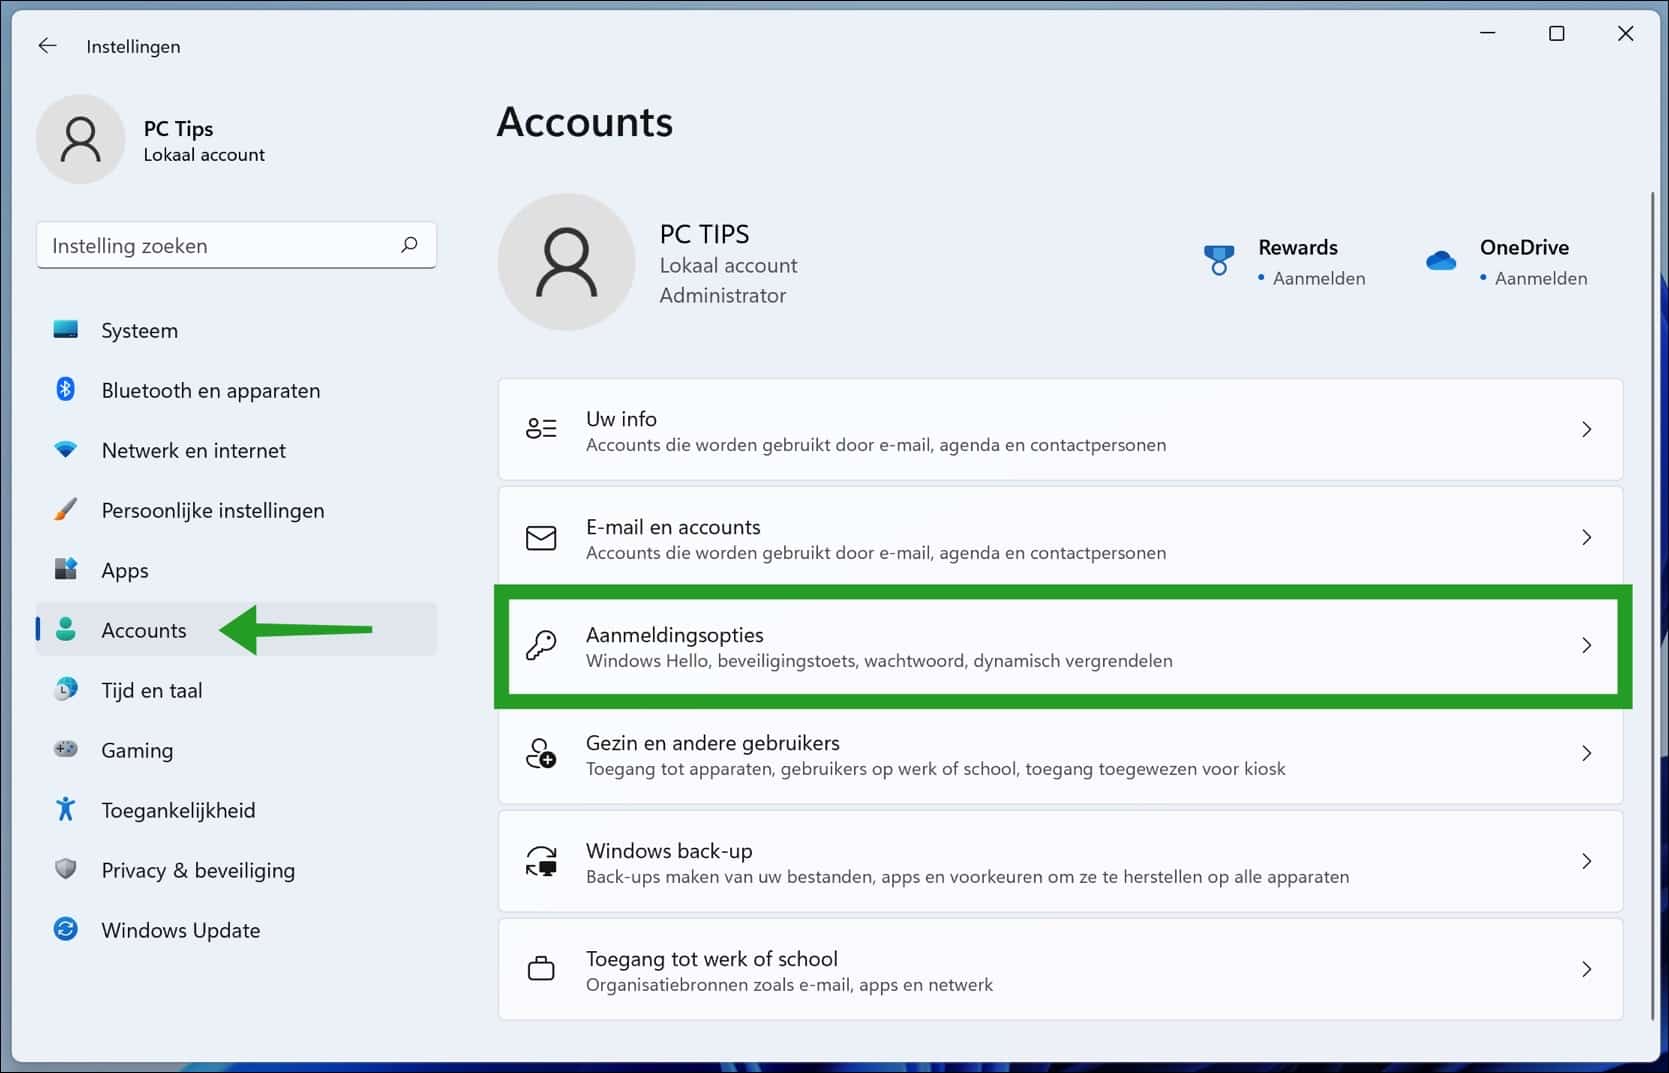Open Tijd en taal settings
Image resolution: width=1669 pixels, height=1073 pixels.
236,690
